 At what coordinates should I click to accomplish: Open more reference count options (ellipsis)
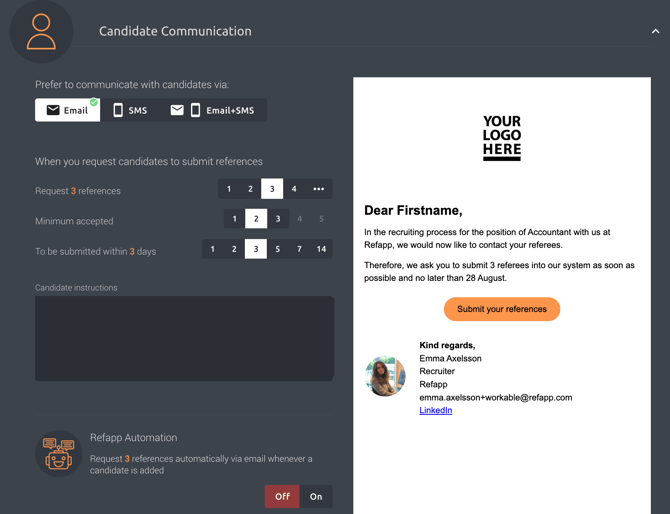[x=318, y=189]
